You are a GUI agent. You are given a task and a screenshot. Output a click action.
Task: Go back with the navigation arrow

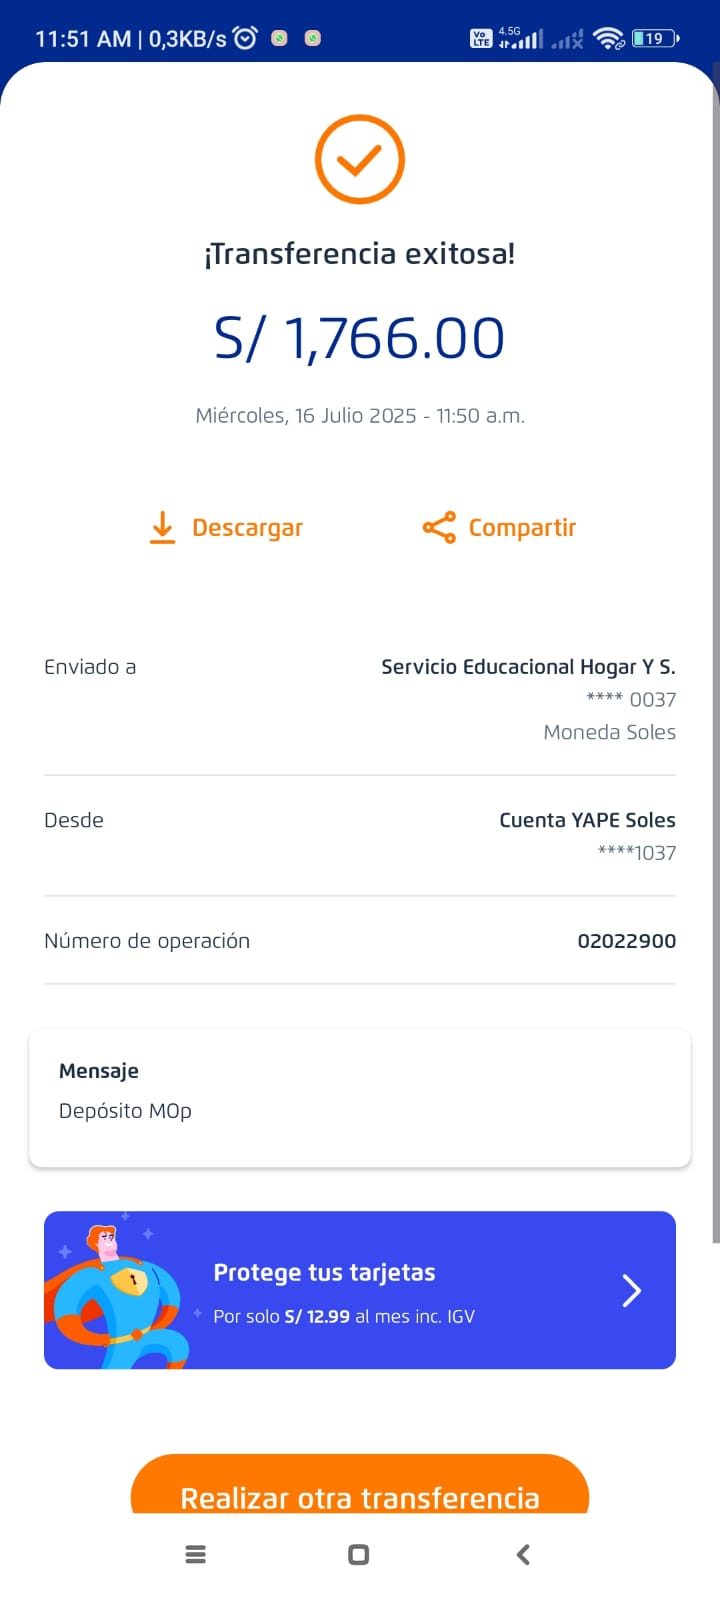click(523, 1554)
